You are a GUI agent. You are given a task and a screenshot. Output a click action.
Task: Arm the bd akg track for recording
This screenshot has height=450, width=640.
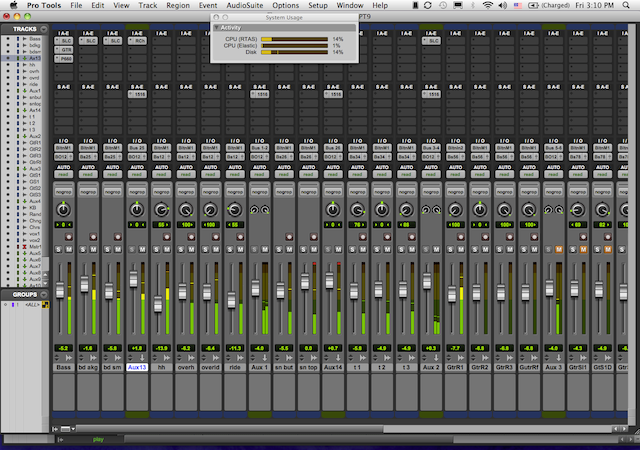(93, 237)
